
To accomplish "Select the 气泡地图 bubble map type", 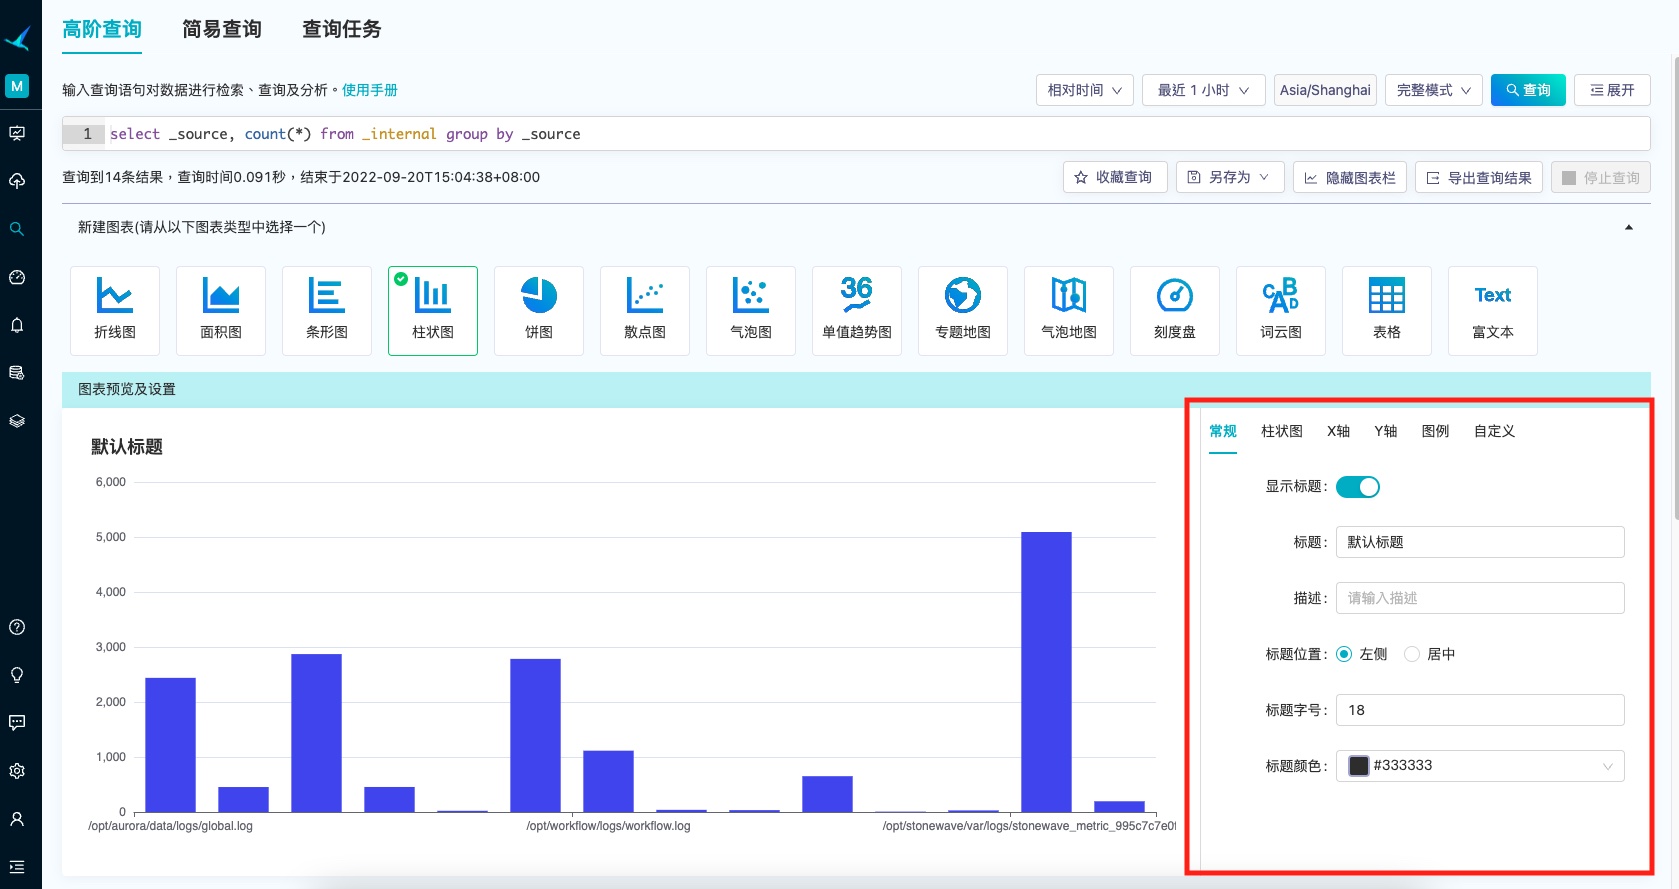I will (x=1069, y=311).
